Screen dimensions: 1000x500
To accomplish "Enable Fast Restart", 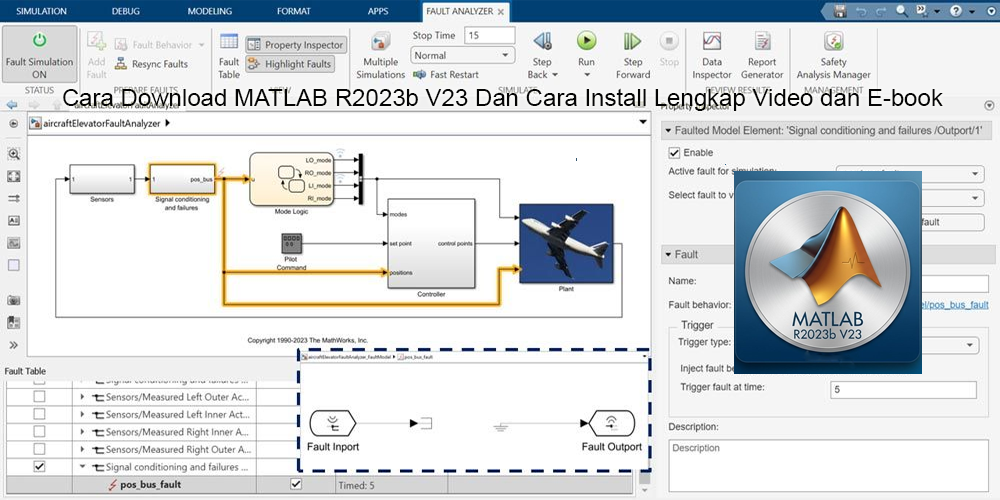I will point(446,75).
